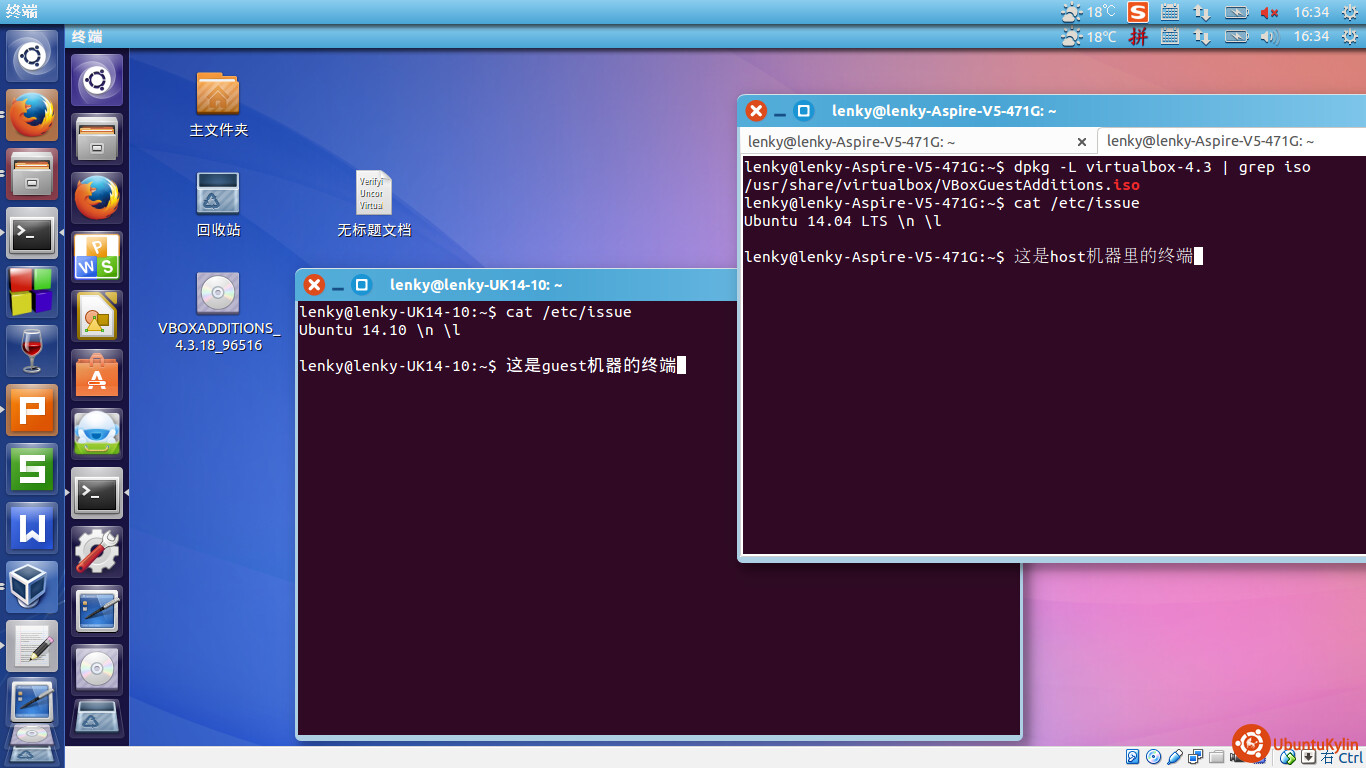Open the 拼 pinyin input menu in guest panel
The width and height of the screenshot is (1366, 768).
pyautogui.click(x=1137, y=37)
